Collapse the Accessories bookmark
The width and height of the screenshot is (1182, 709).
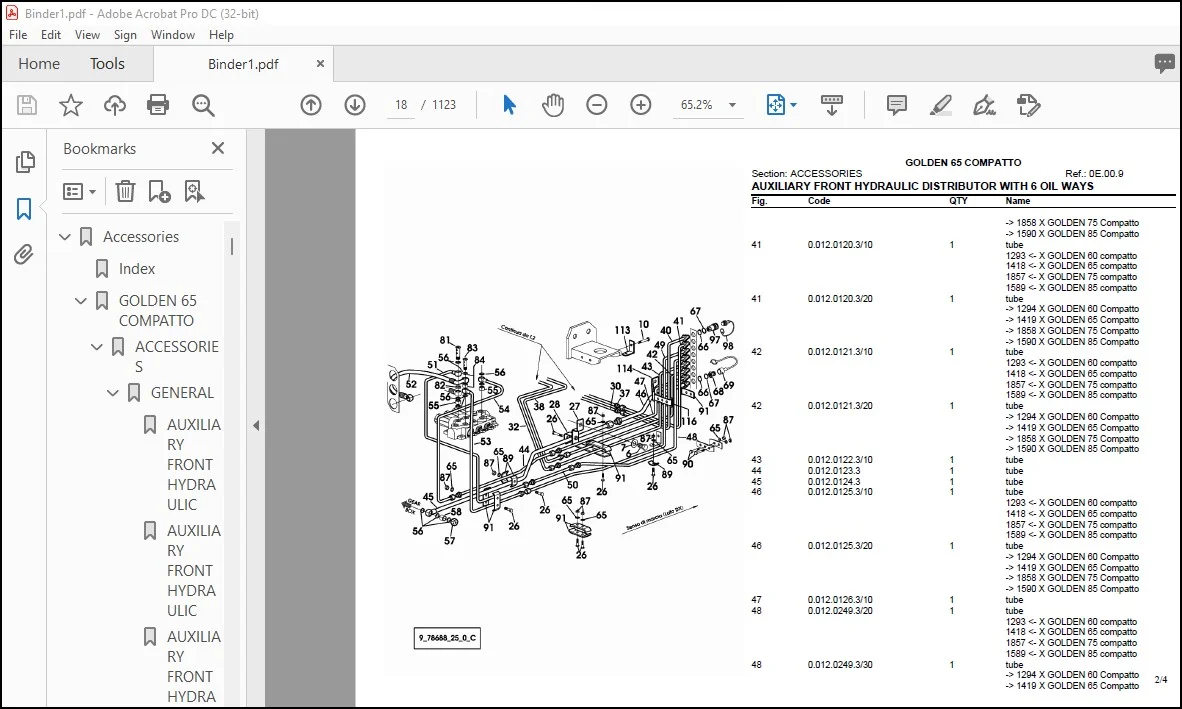(x=65, y=237)
